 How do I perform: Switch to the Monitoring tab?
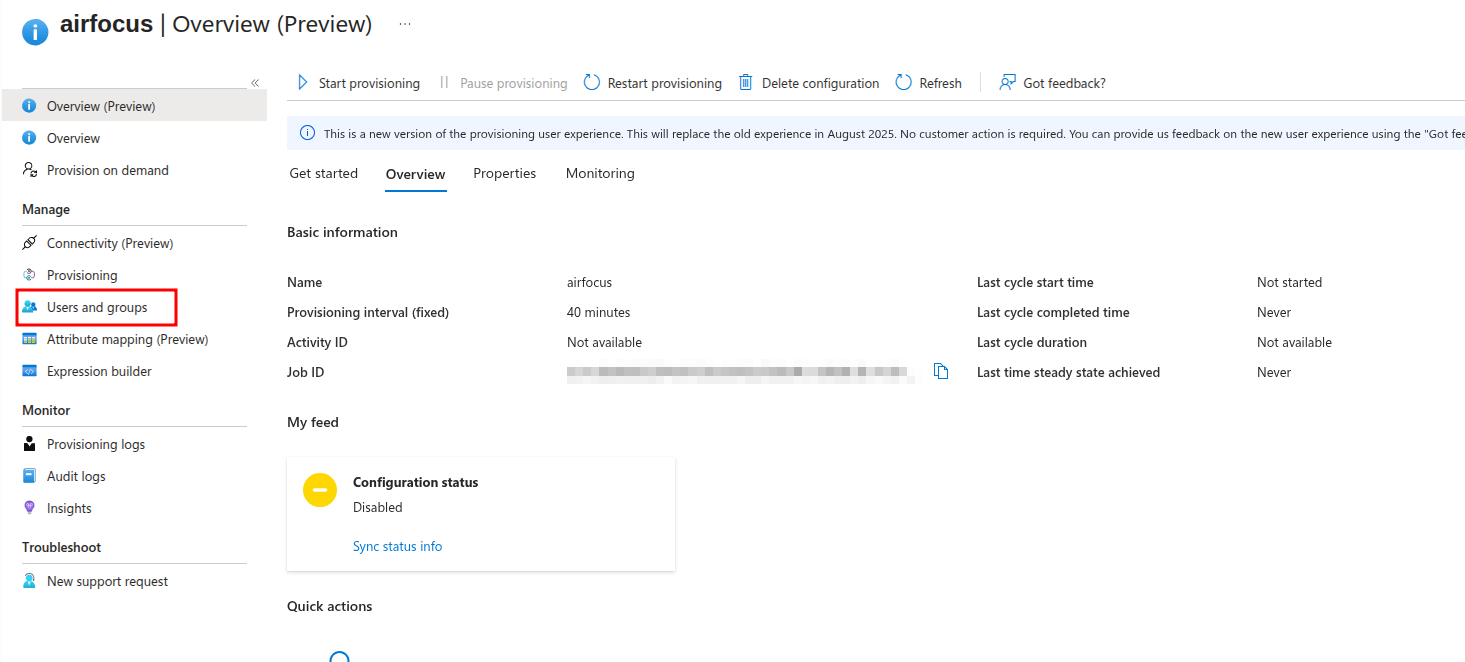(600, 174)
